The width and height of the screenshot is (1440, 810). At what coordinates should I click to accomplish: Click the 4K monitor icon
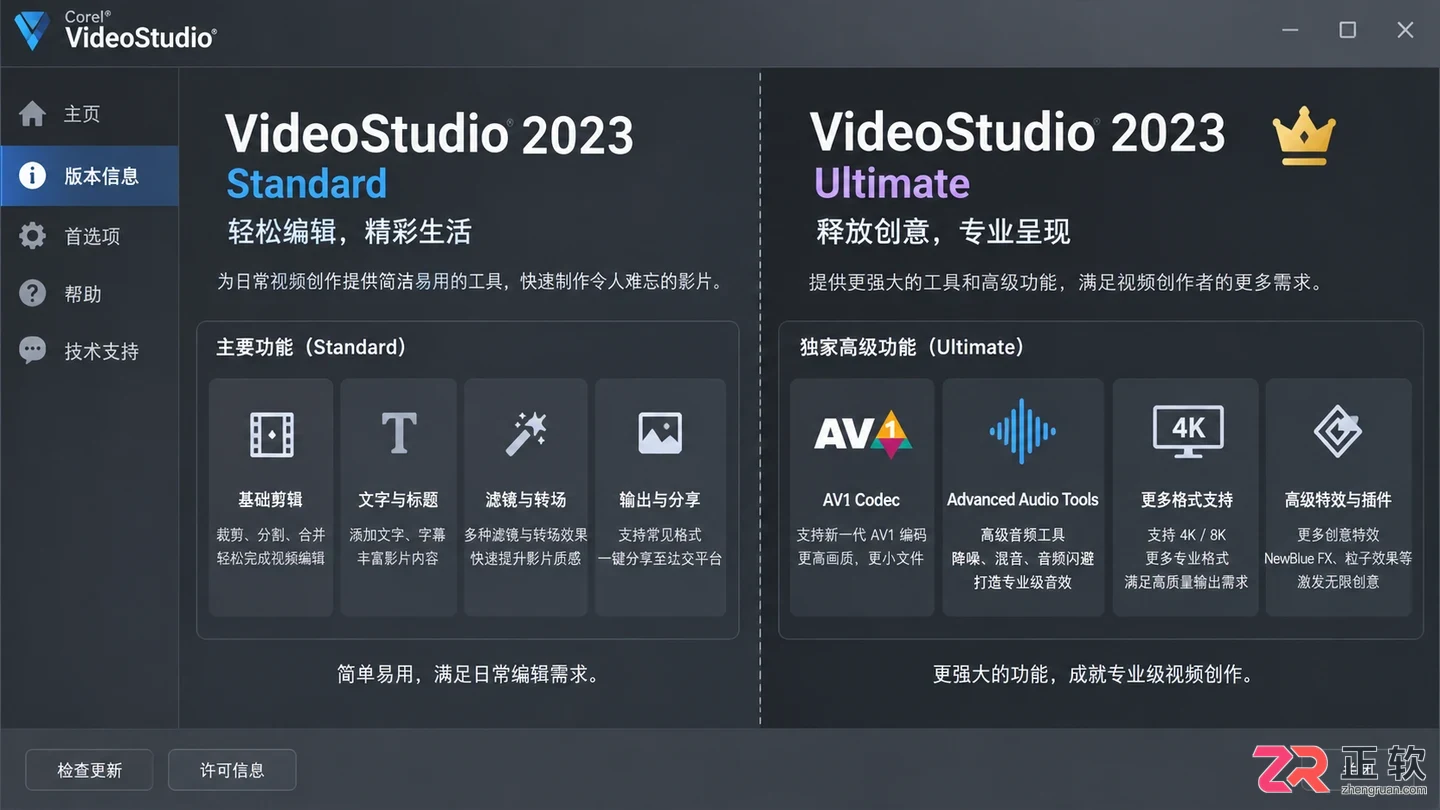1187,432
